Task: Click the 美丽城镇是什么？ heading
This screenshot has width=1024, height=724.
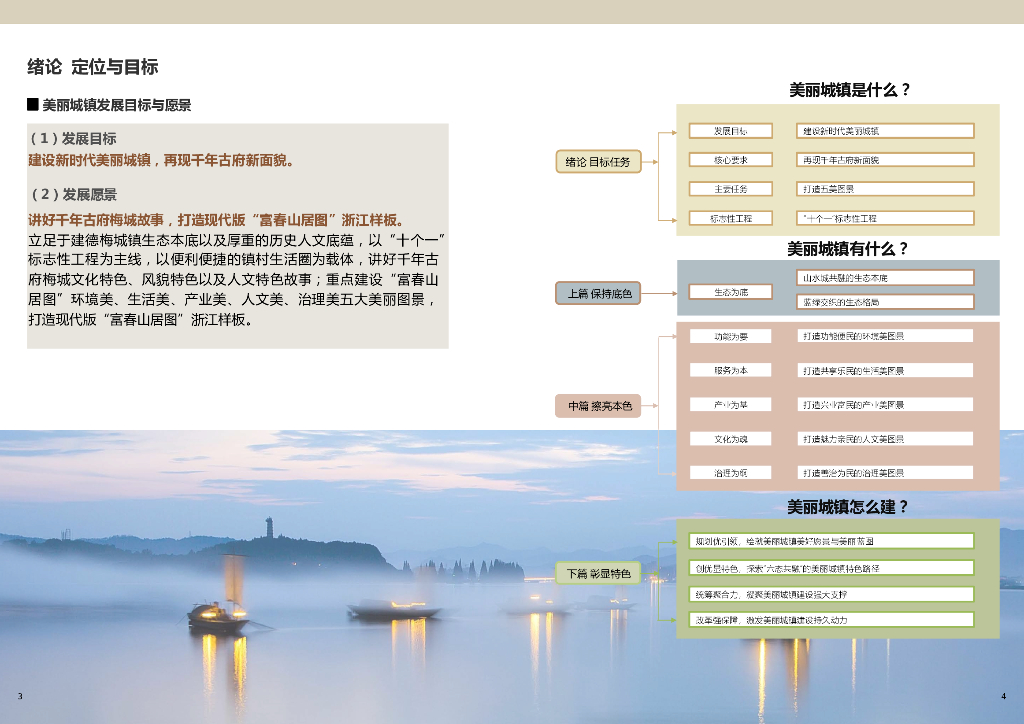Action: coord(850,90)
